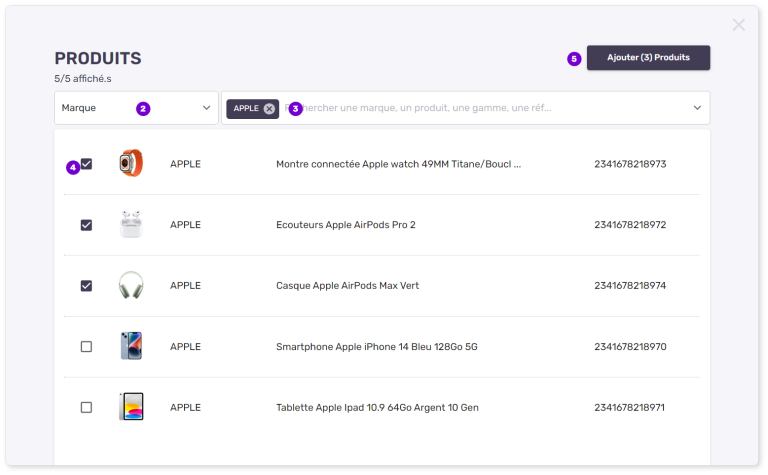Click the iPad 10.9 product image

tap(131, 407)
